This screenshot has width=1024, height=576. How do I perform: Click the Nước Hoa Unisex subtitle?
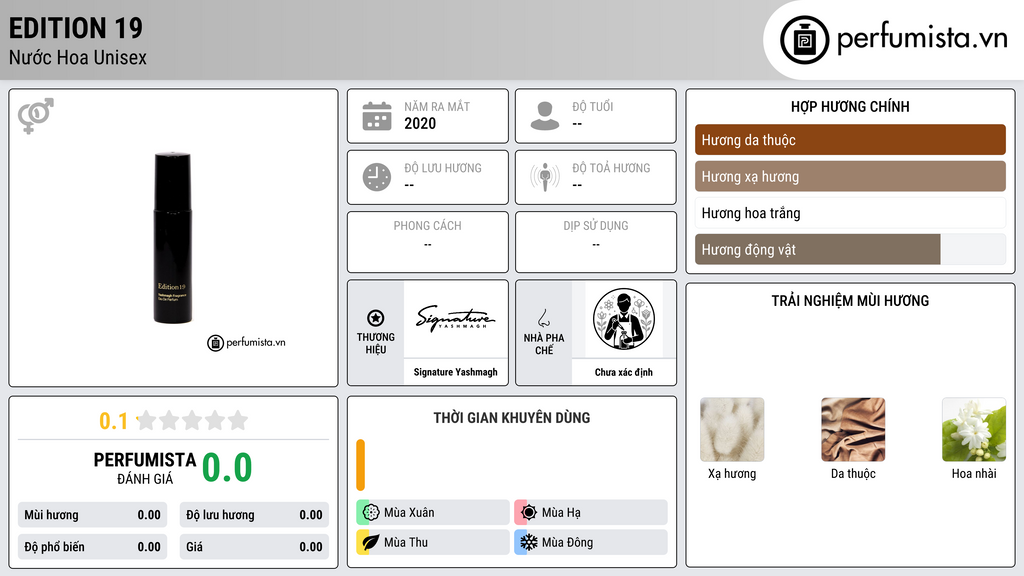point(78,57)
